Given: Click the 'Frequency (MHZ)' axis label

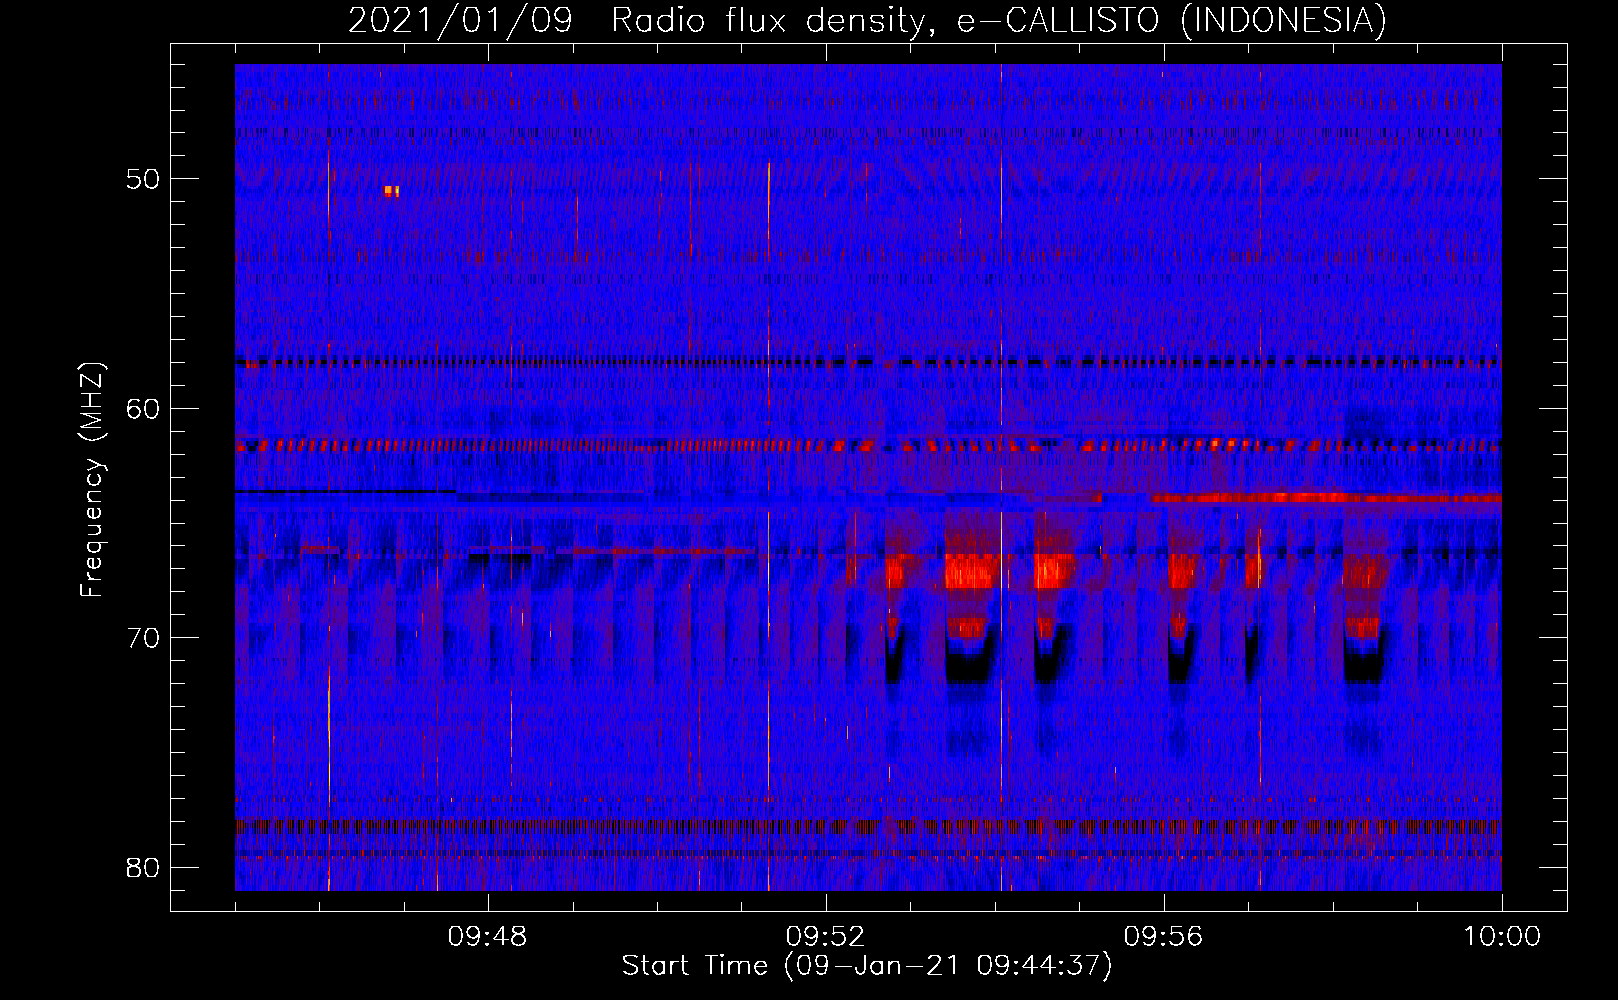Looking at the screenshot, I should pyautogui.click(x=92, y=480).
